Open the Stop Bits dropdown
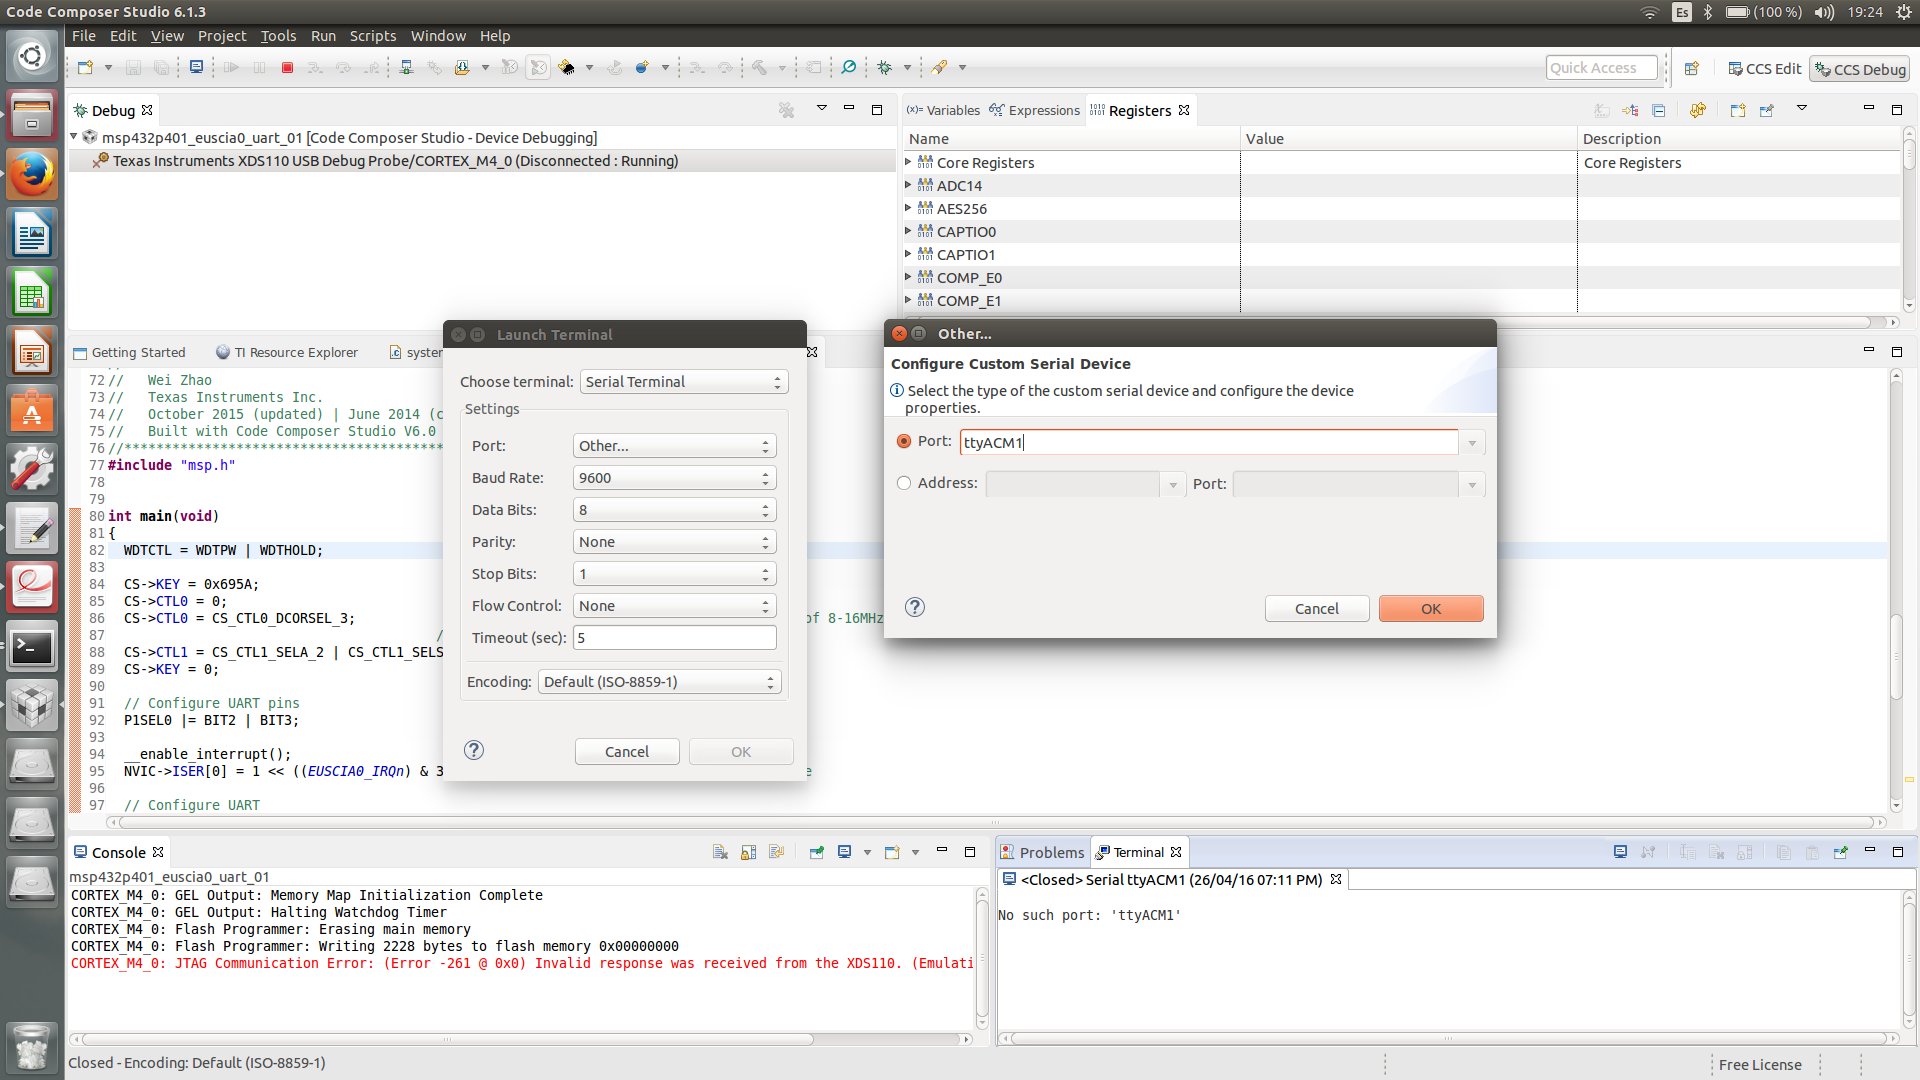This screenshot has height=1080, width=1920. (675, 574)
